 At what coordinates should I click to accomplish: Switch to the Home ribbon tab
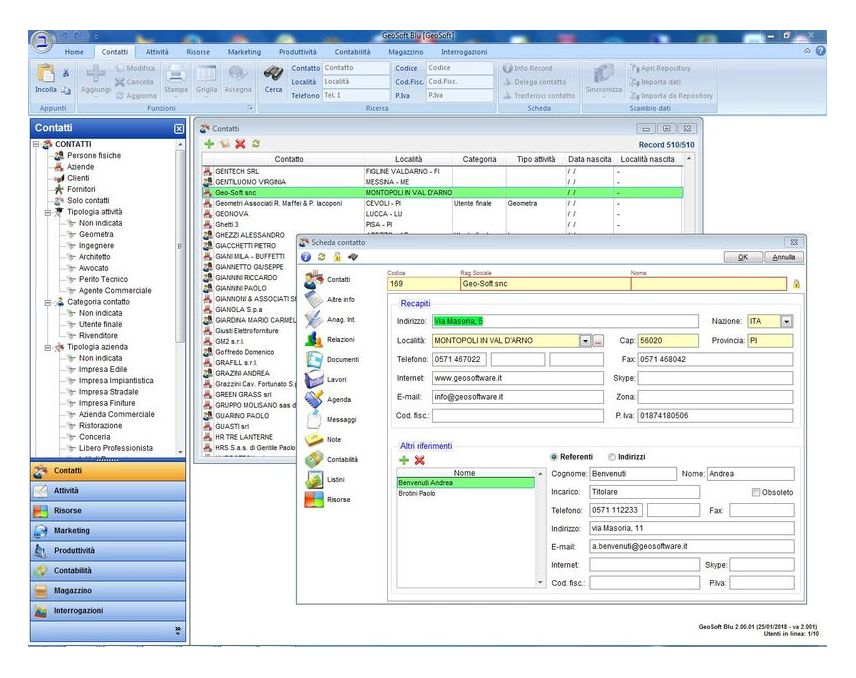[x=74, y=52]
